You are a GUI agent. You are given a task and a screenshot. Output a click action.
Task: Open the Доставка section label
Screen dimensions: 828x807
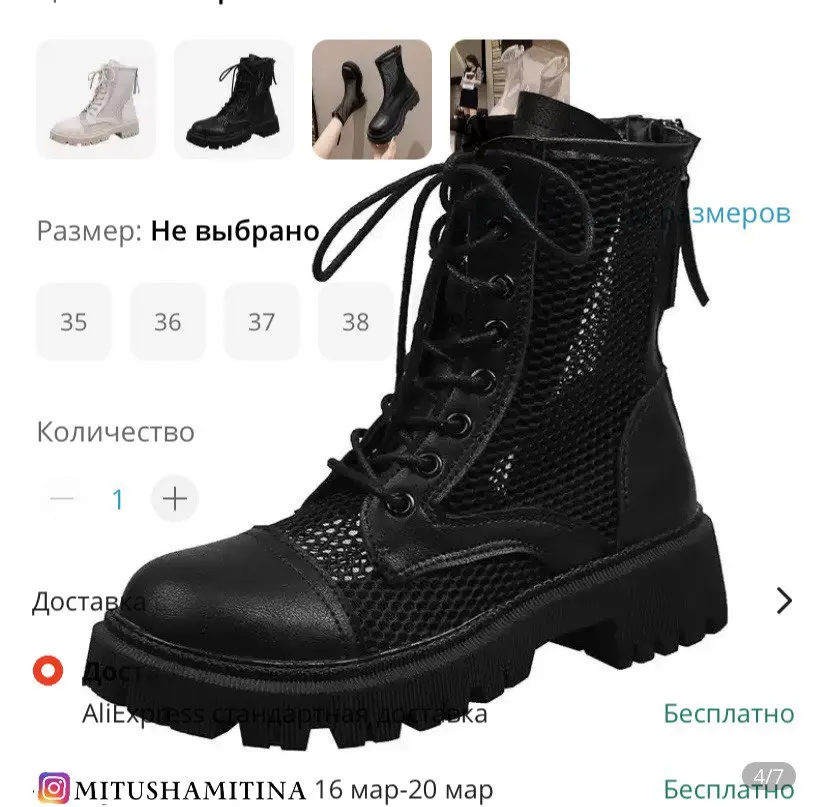pos(89,602)
